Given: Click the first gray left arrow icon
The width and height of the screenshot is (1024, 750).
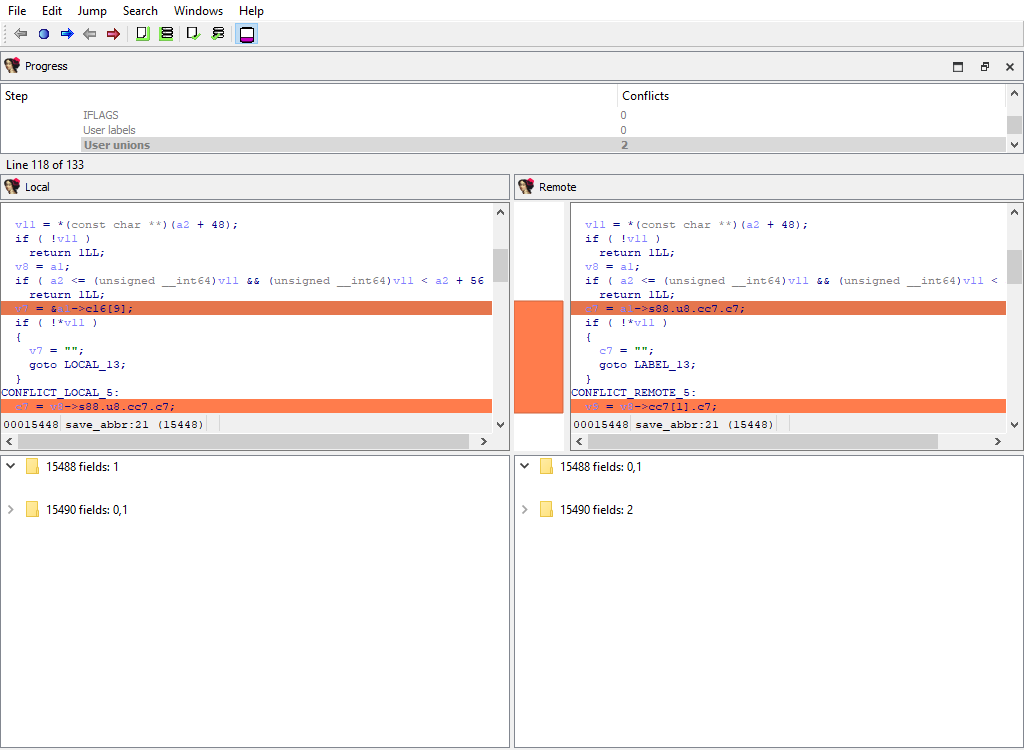Looking at the screenshot, I should 21,34.
